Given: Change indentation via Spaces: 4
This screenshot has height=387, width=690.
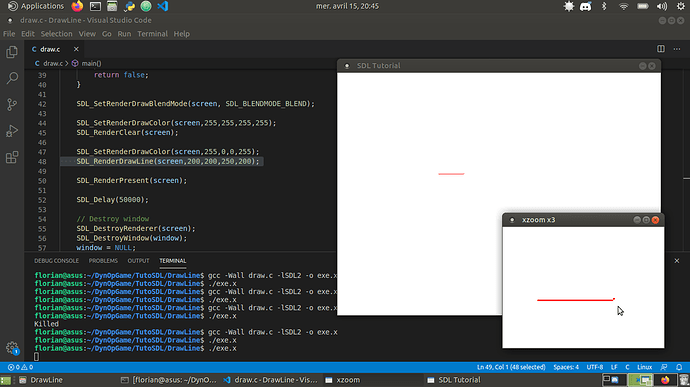Looking at the screenshot, I should pos(566,367).
